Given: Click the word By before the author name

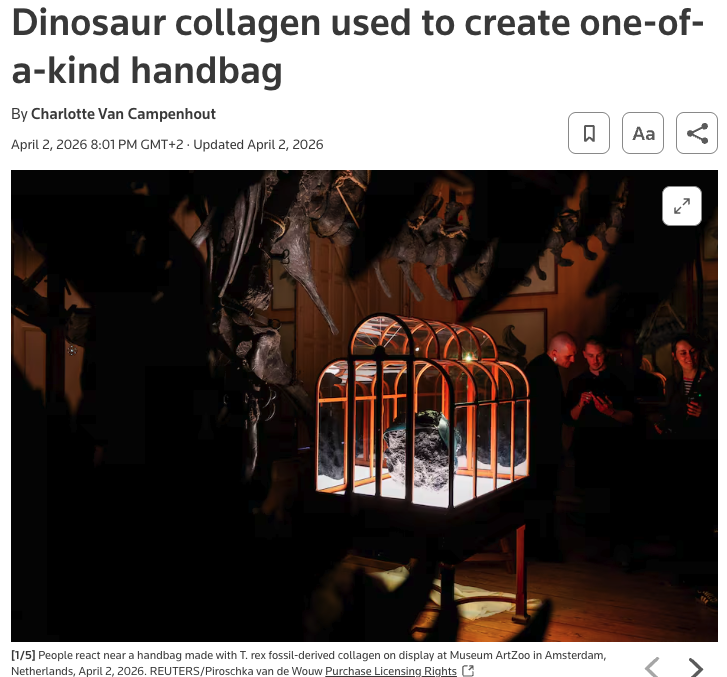Looking at the screenshot, I should pyautogui.click(x=19, y=114).
